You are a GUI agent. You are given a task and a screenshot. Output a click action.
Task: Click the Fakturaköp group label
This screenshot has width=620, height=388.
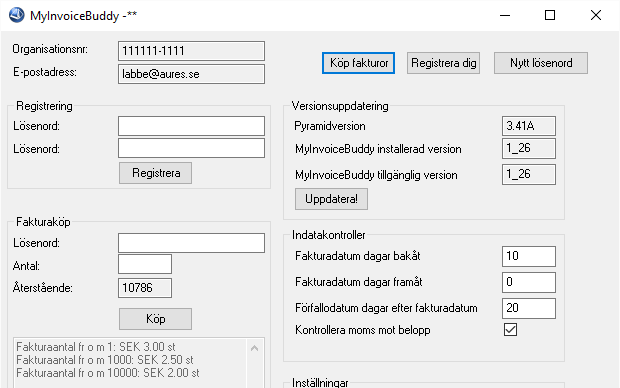(43, 222)
